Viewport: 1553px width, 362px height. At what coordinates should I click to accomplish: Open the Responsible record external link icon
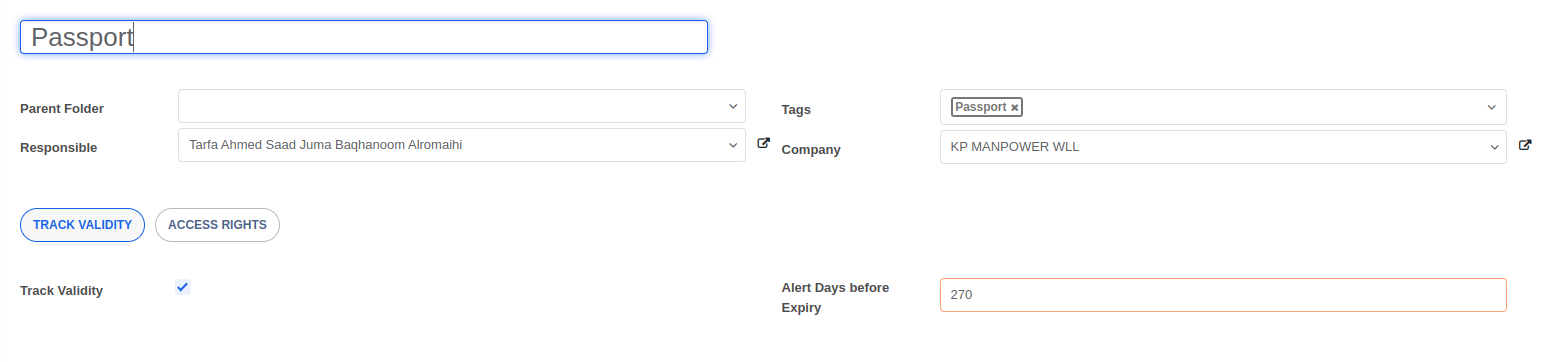[763, 144]
